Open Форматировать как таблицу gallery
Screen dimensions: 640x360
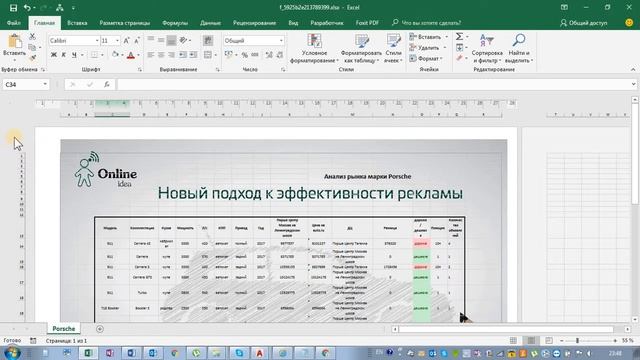(361, 49)
